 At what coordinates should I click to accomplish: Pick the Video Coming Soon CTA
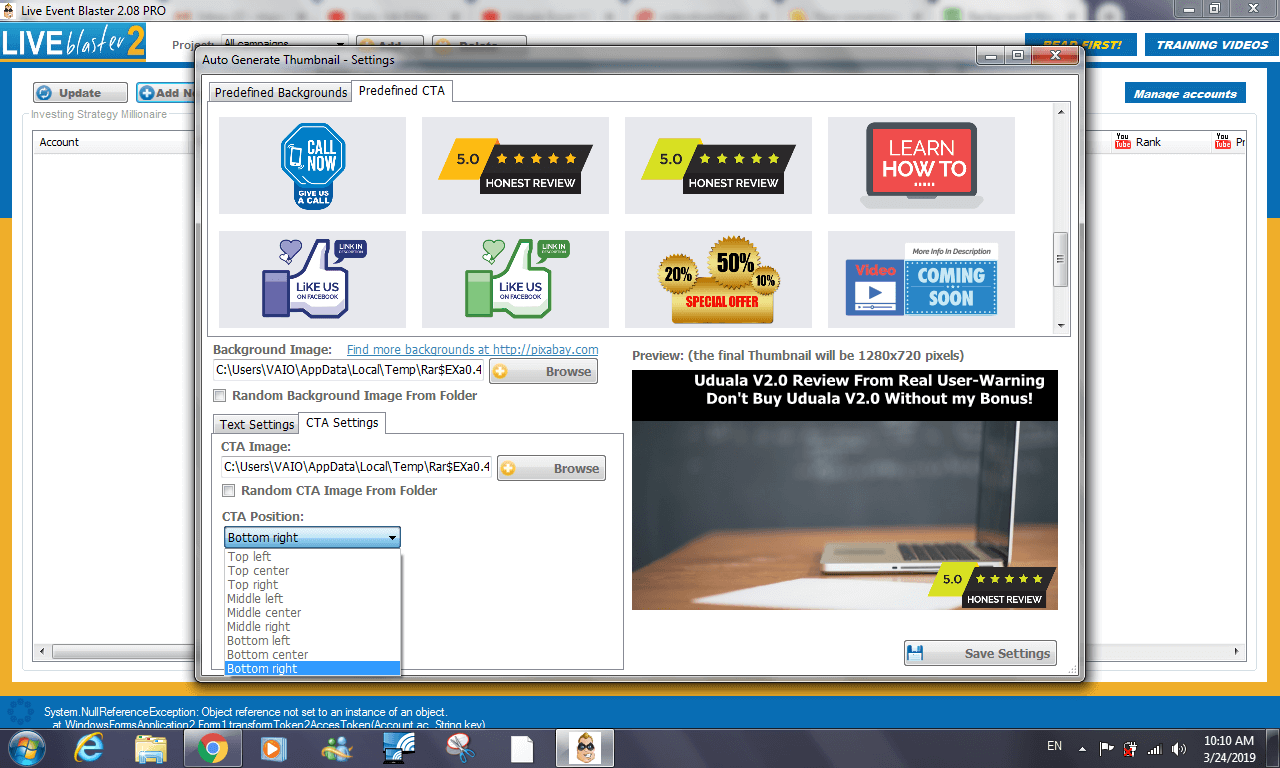tap(921, 279)
